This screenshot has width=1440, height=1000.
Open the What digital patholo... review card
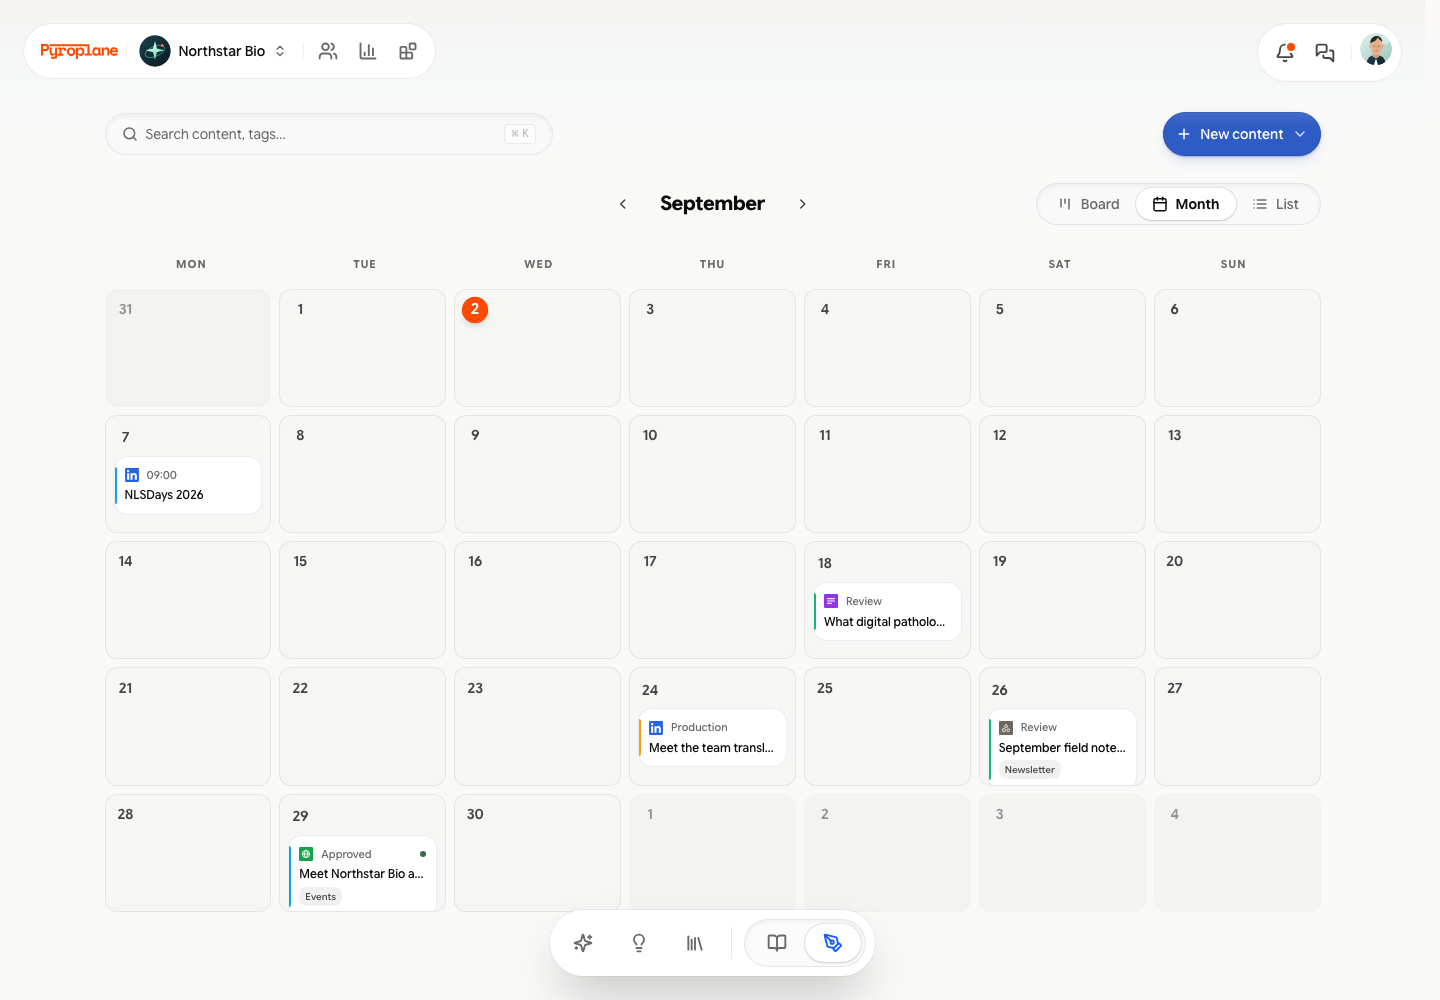coord(887,612)
